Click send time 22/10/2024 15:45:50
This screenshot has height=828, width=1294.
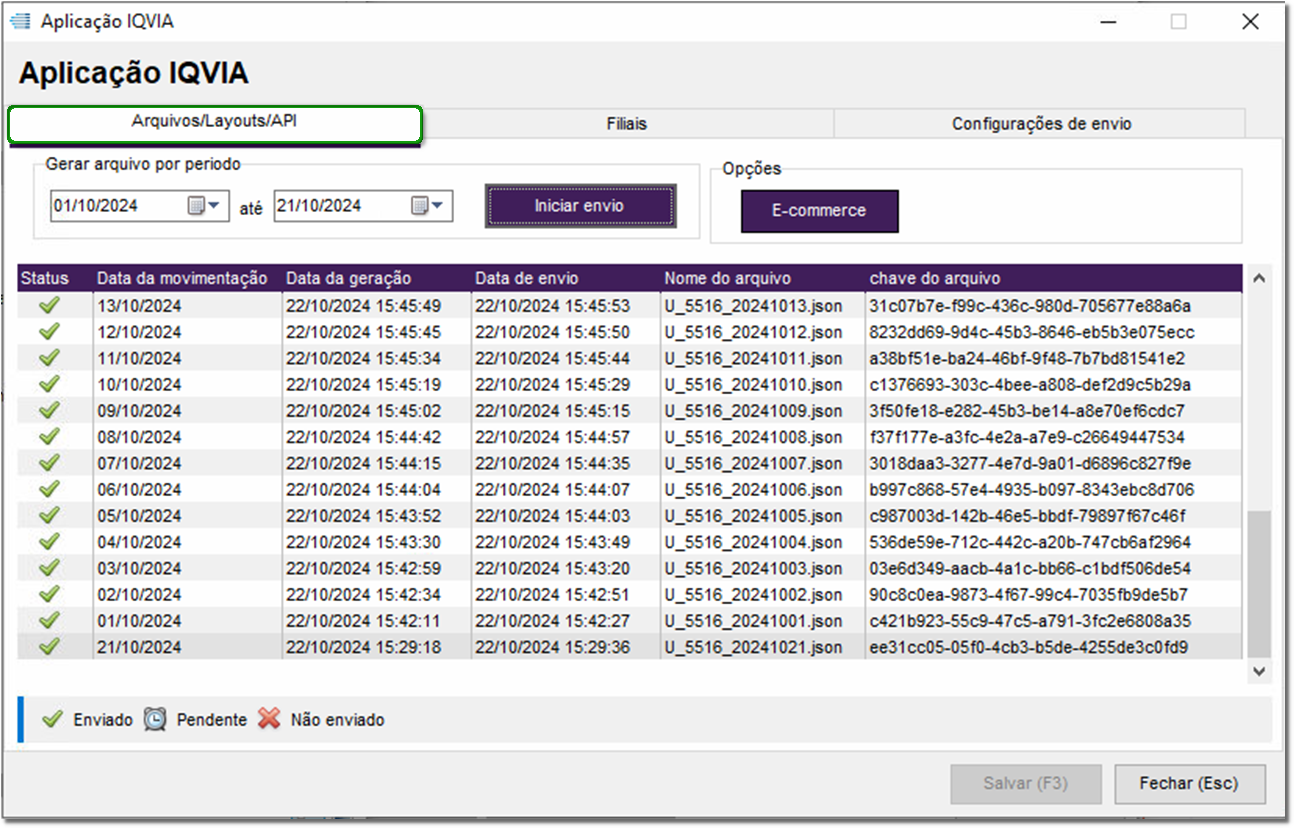[x=552, y=331]
